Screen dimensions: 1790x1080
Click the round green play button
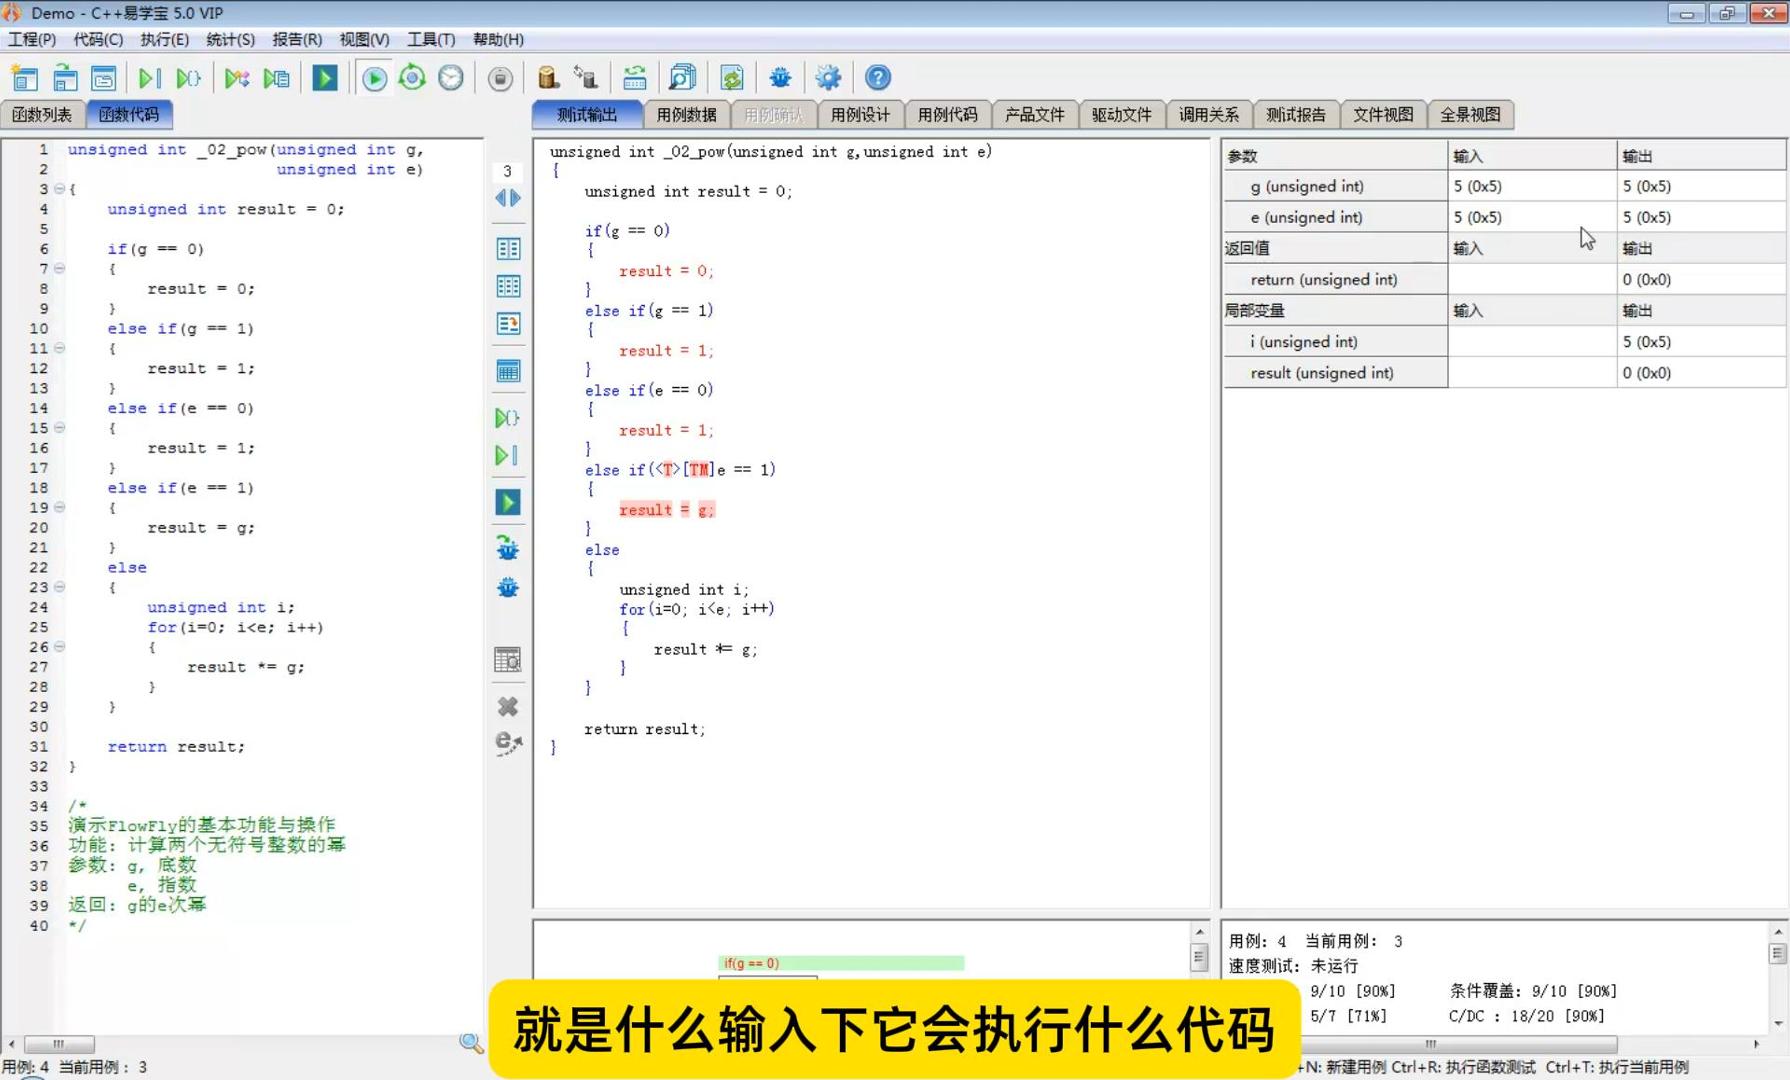point(374,78)
